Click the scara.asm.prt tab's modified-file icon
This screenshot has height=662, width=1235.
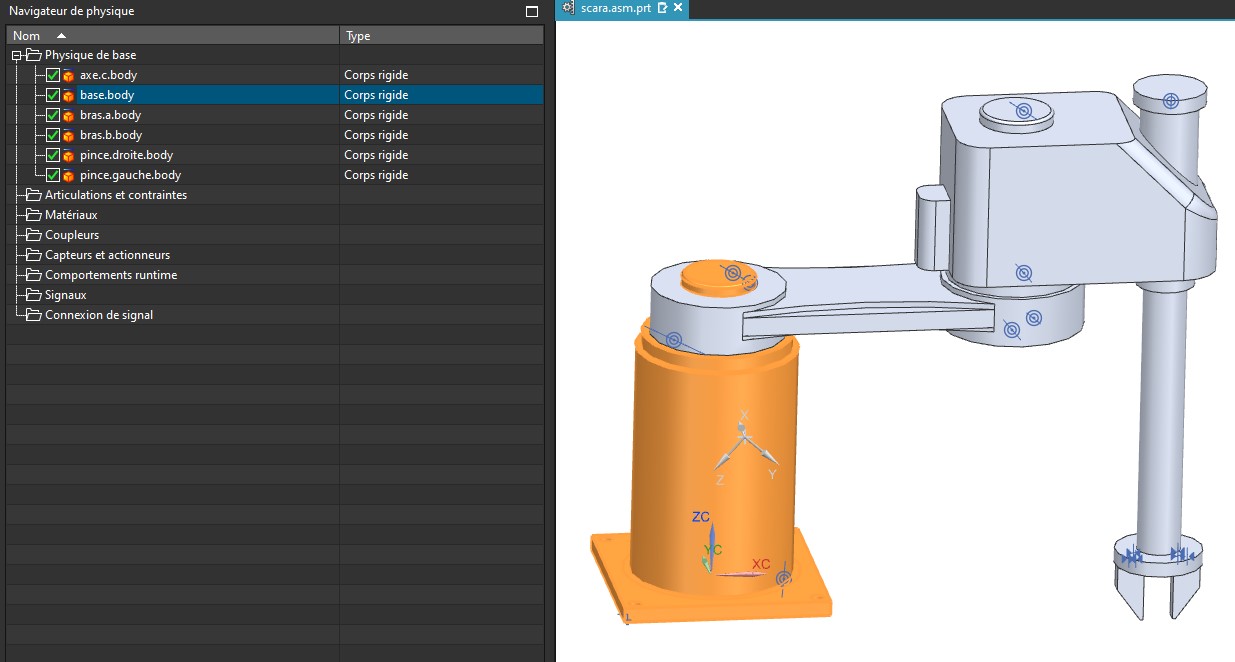click(x=662, y=8)
